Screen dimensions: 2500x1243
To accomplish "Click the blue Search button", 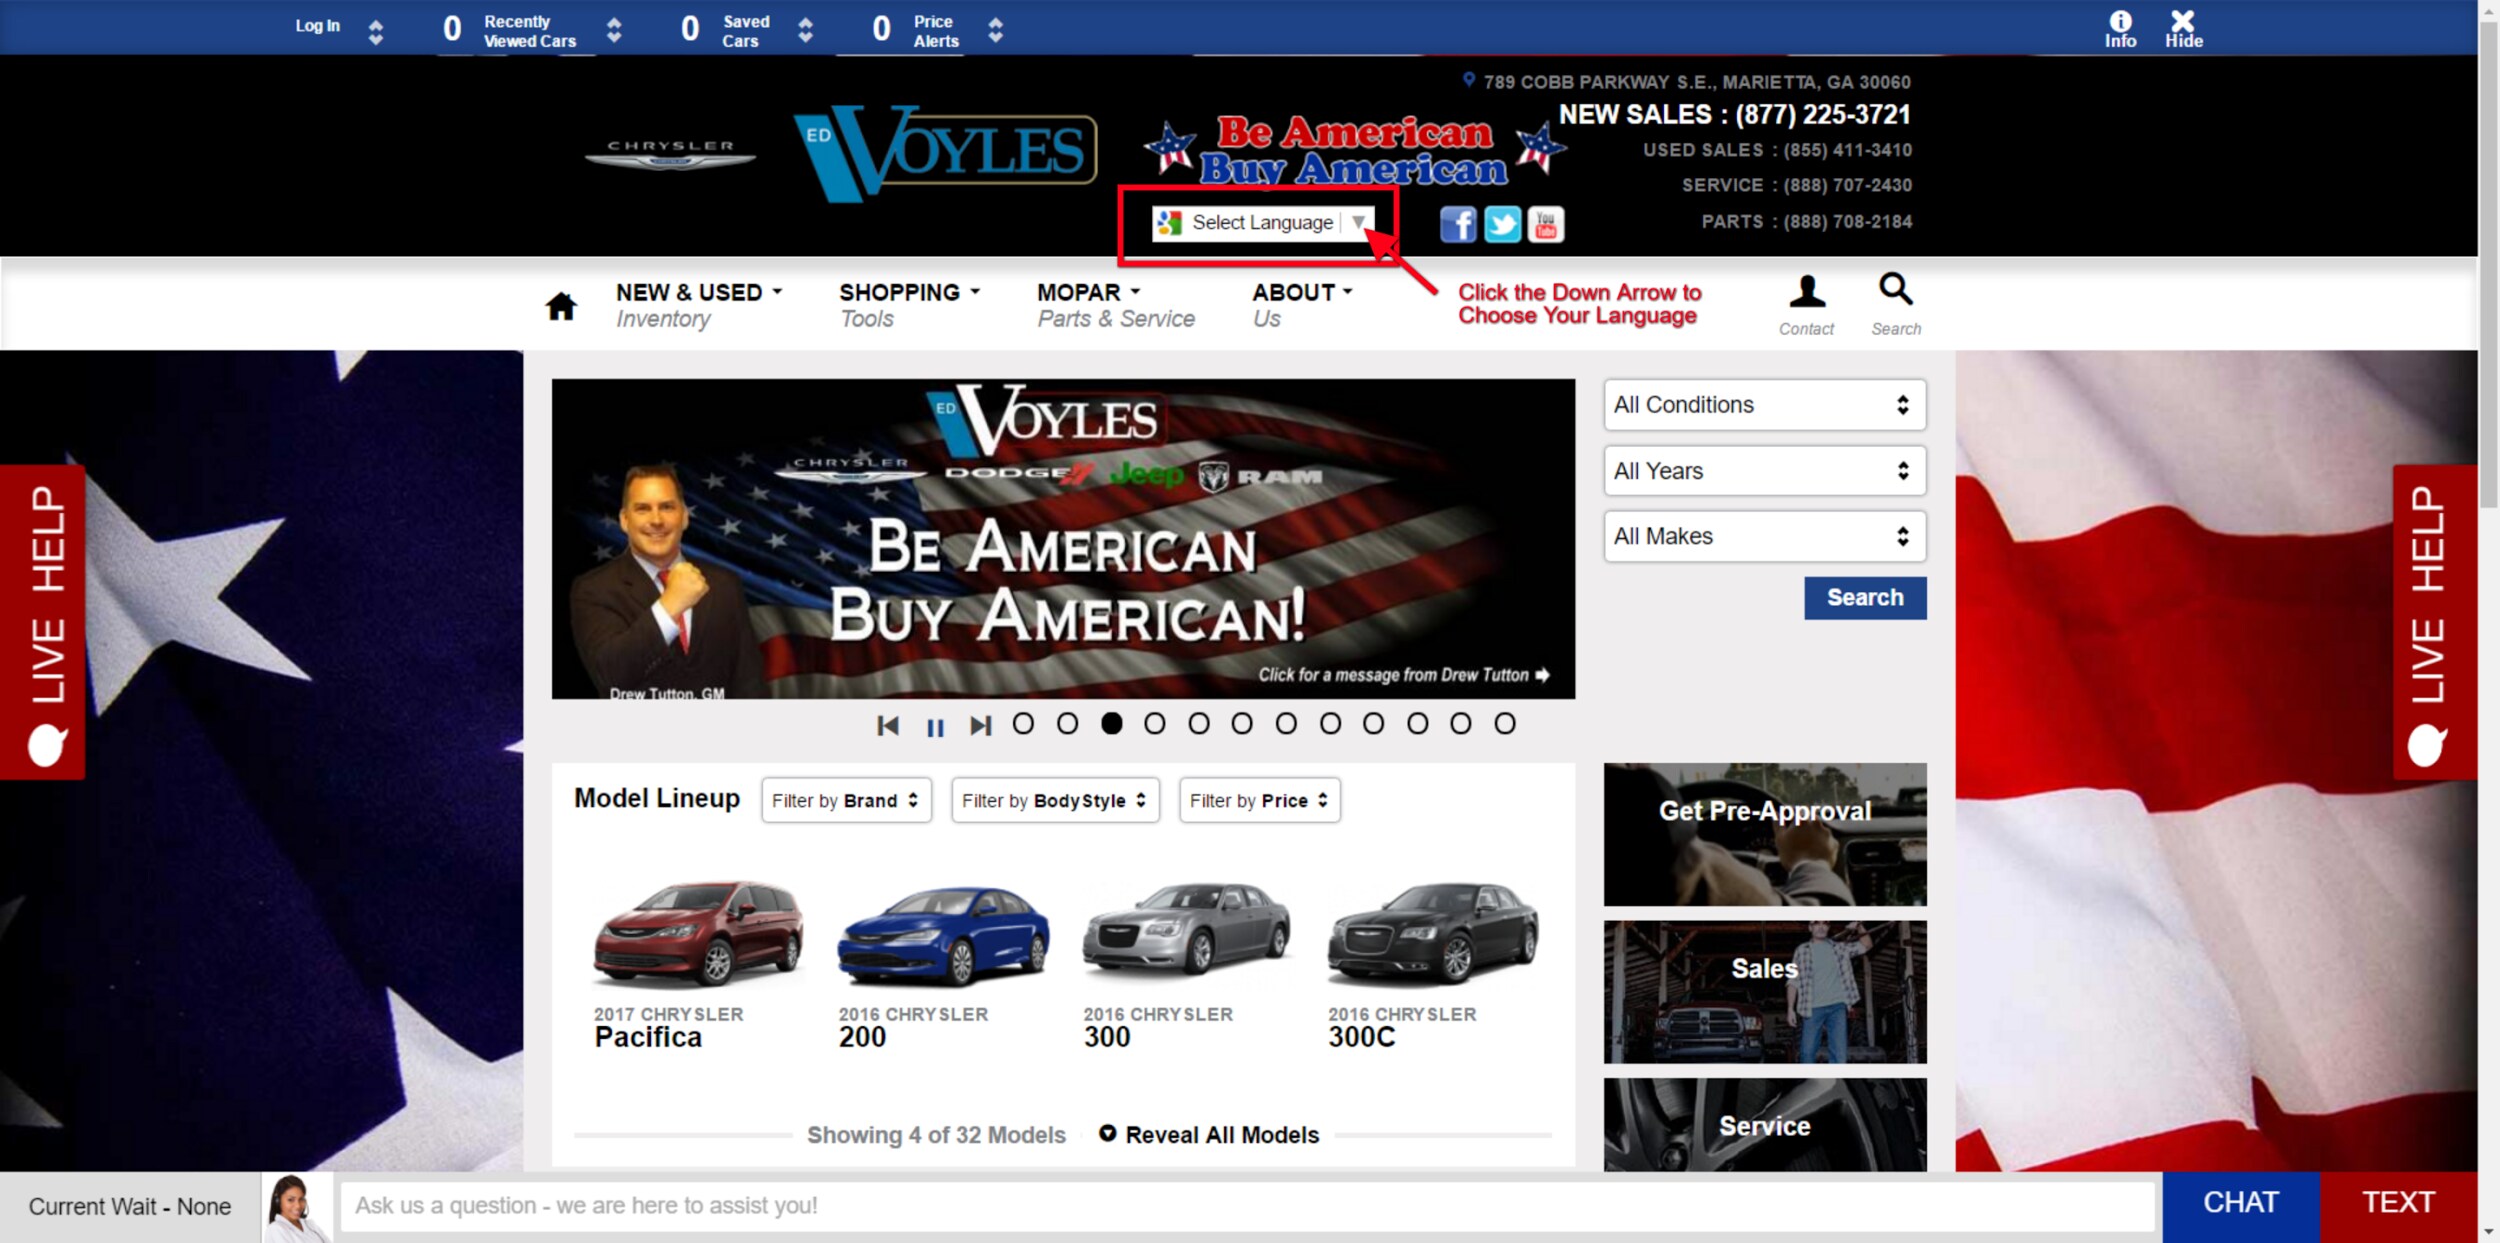I will coord(1864,598).
